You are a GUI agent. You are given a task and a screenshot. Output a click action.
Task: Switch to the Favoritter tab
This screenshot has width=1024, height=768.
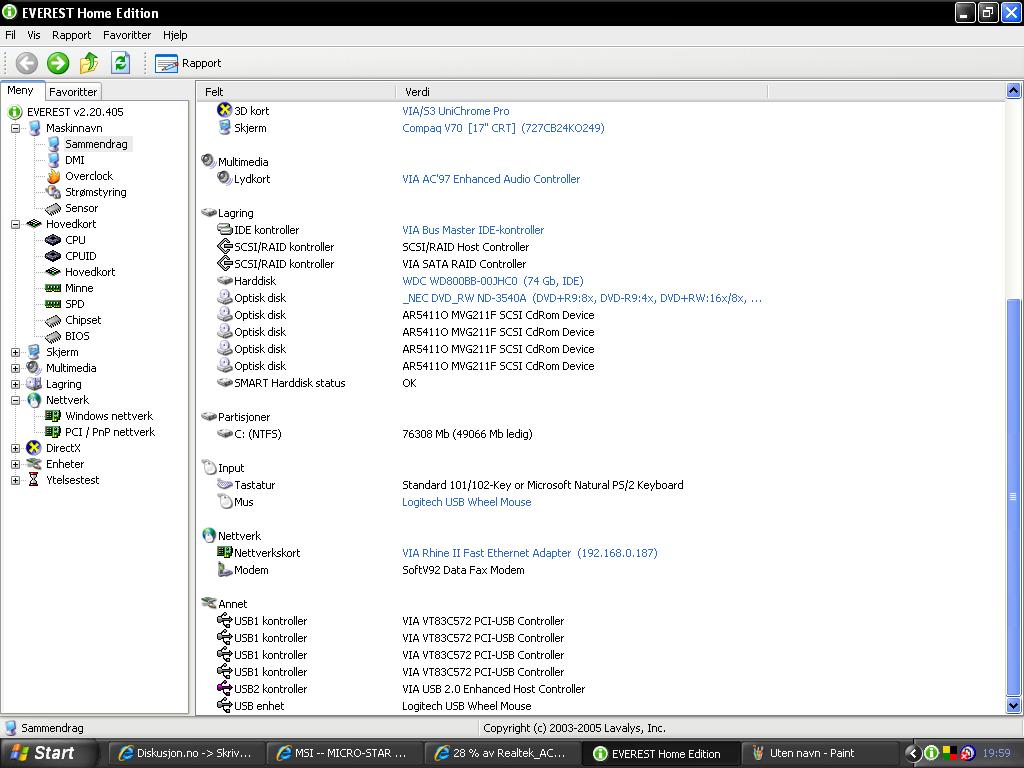(73, 92)
